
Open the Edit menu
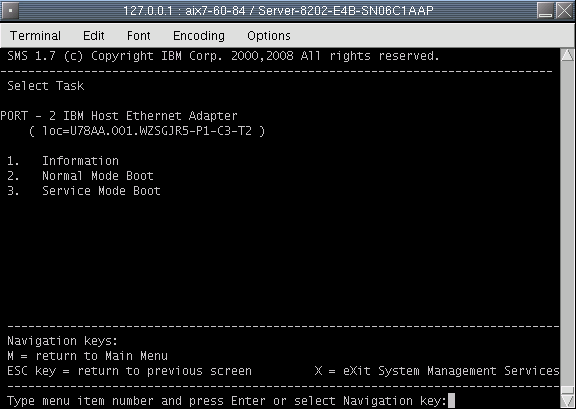click(x=94, y=36)
